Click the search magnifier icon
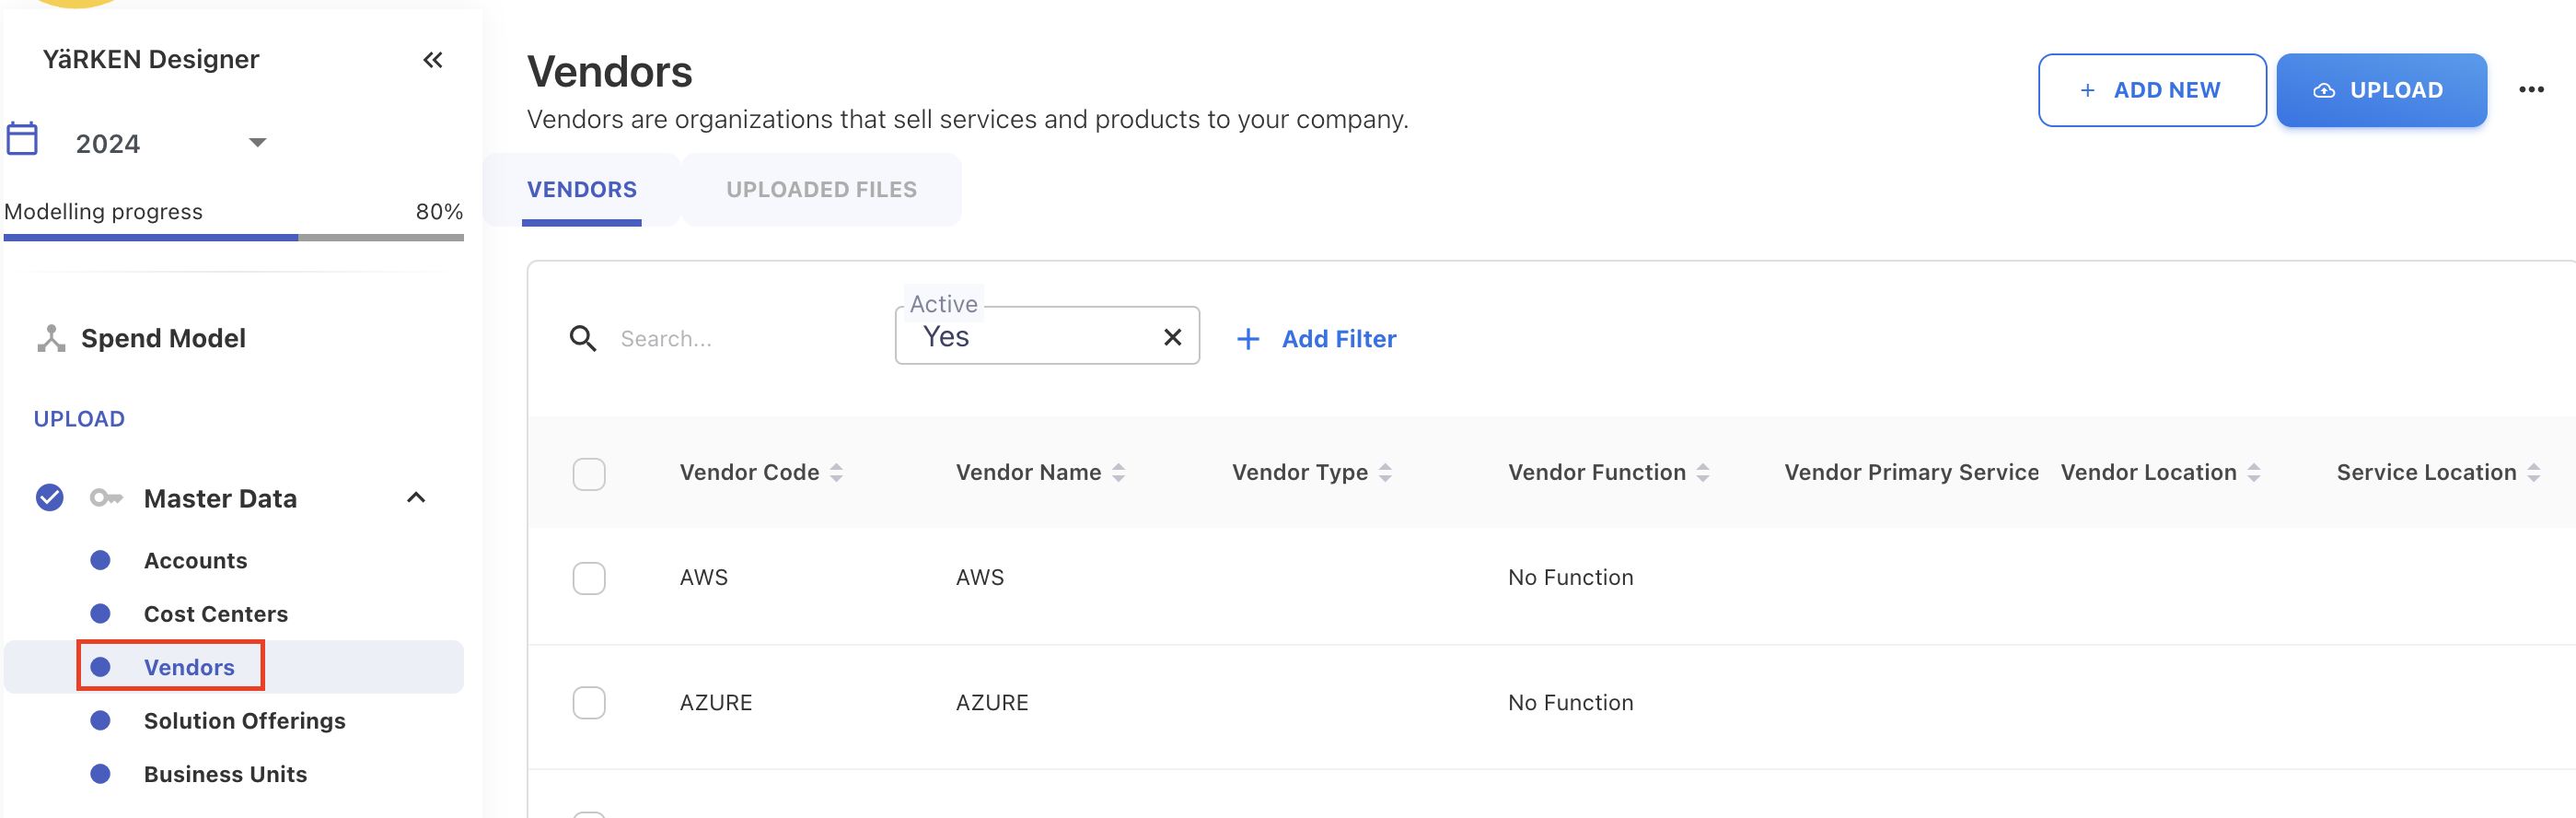The image size is (2576, 818). click(583, 339)
